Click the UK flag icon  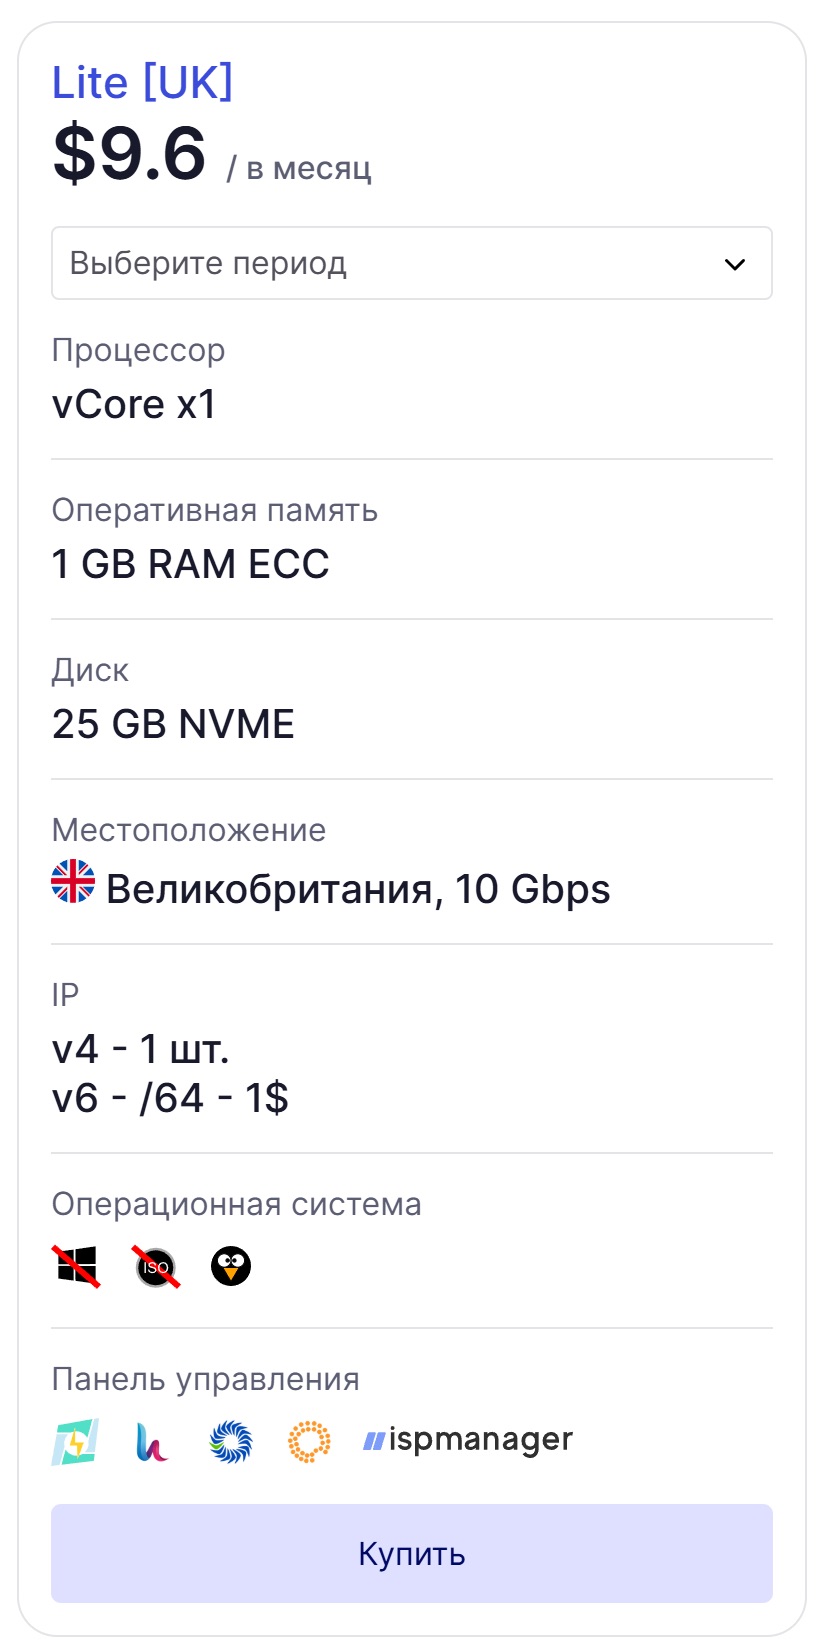click(73, 882)
